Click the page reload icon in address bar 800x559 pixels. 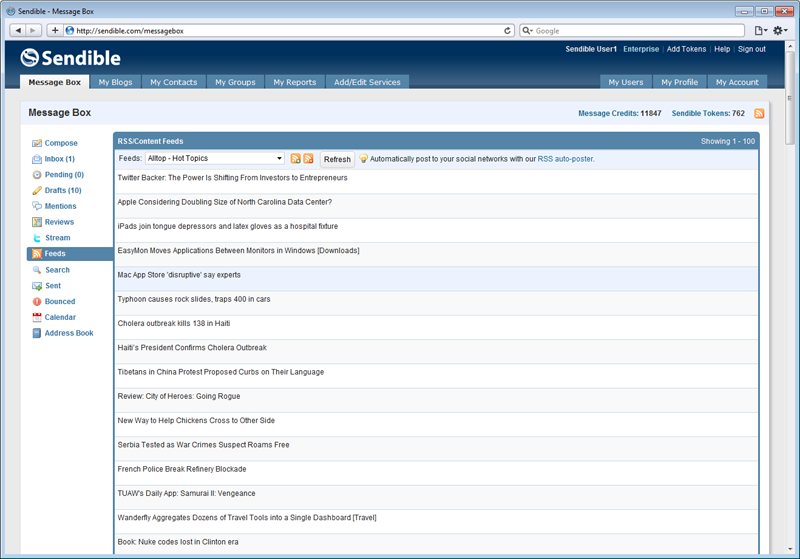click(507, 31)
